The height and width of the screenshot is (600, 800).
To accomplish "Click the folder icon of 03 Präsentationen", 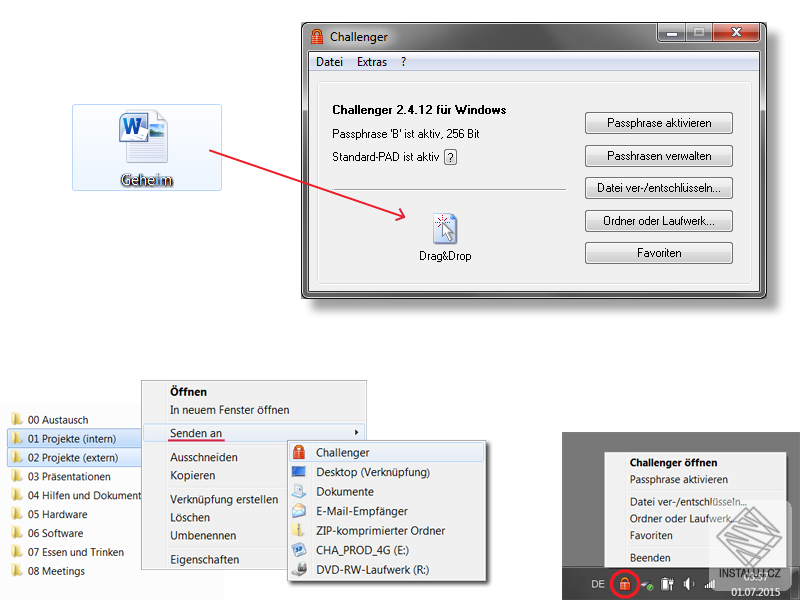I will [17, 476].
